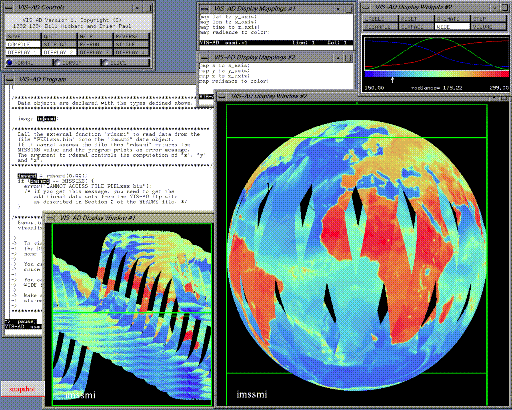Screen dimensions: 512x410
Task: Click LABELS in the Display Widgets window
Action: pyautogui.click(x=380, y=19)
